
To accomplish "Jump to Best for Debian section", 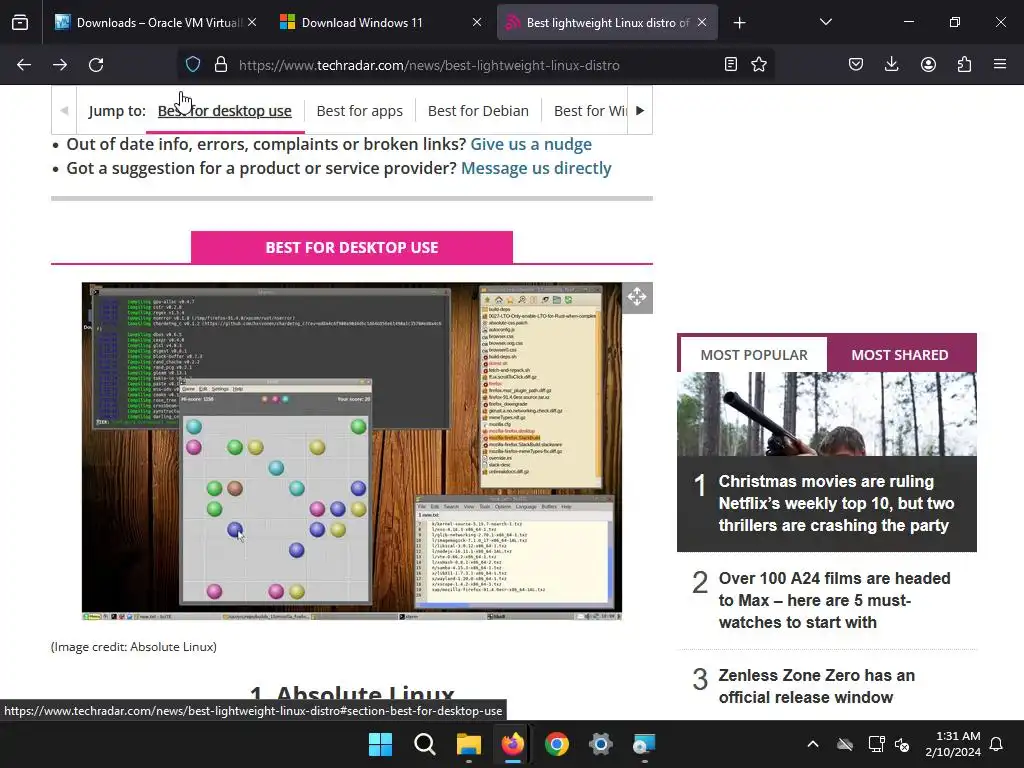I will (x=478, y=111).
